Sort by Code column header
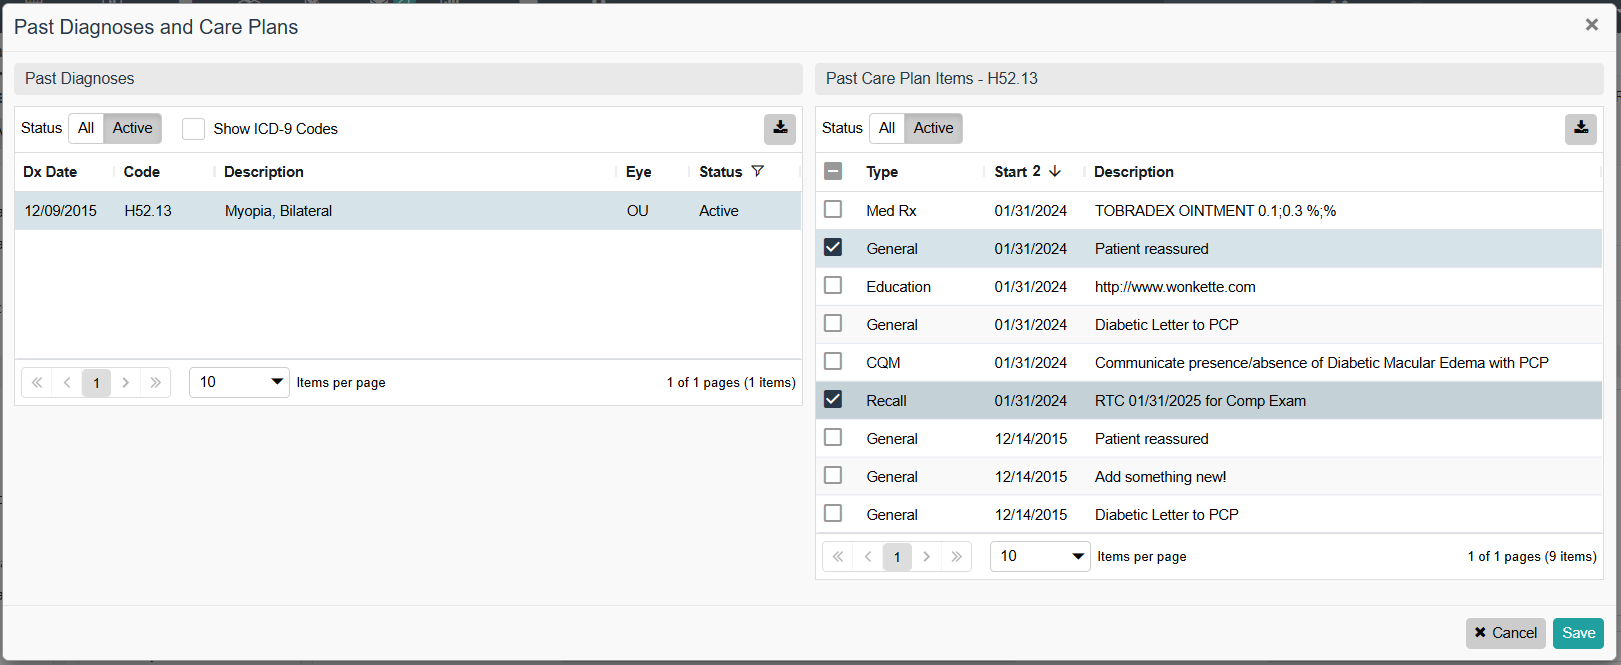 [142, 172]
